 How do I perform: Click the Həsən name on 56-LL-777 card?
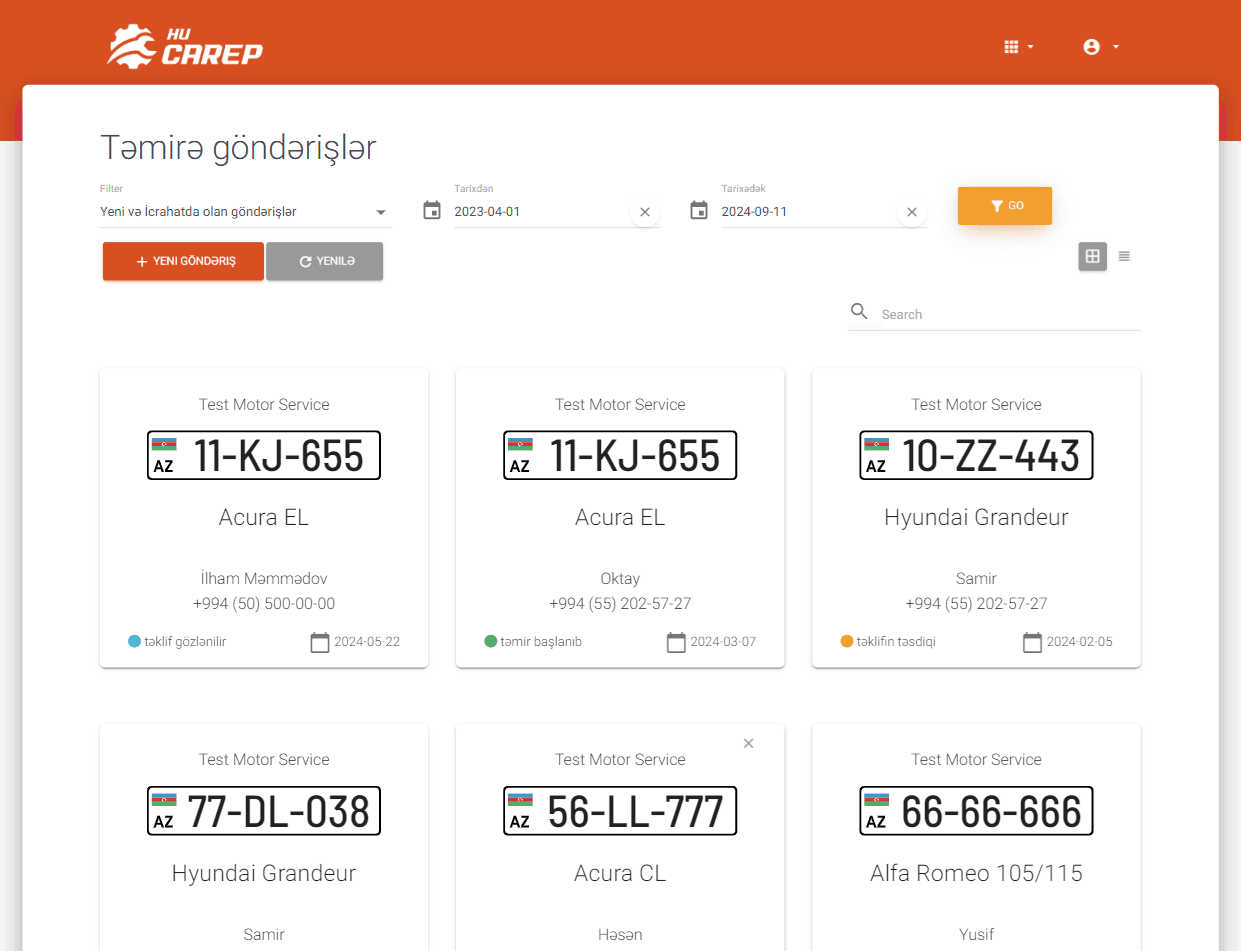620,934
